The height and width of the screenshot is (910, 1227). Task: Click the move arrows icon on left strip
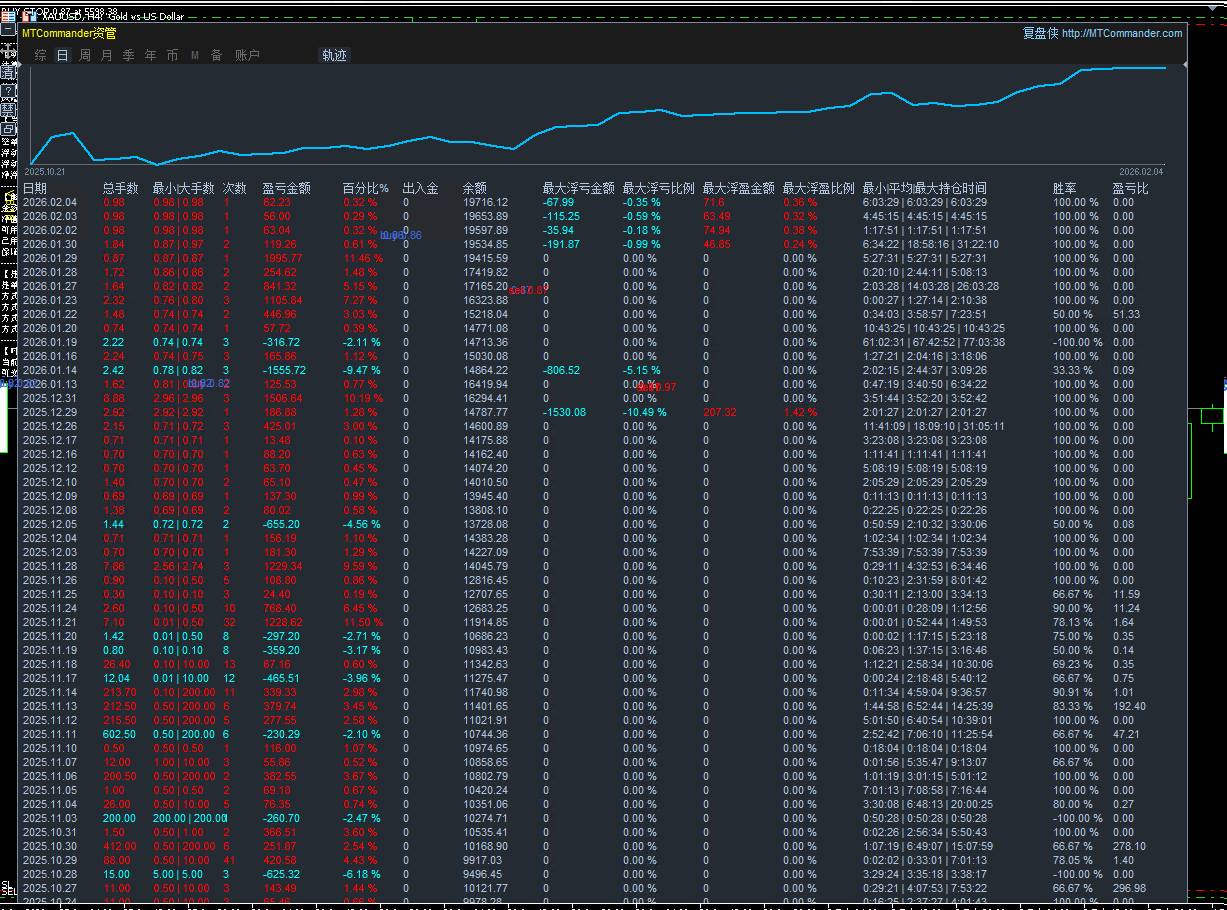click(x=9, y=50)
